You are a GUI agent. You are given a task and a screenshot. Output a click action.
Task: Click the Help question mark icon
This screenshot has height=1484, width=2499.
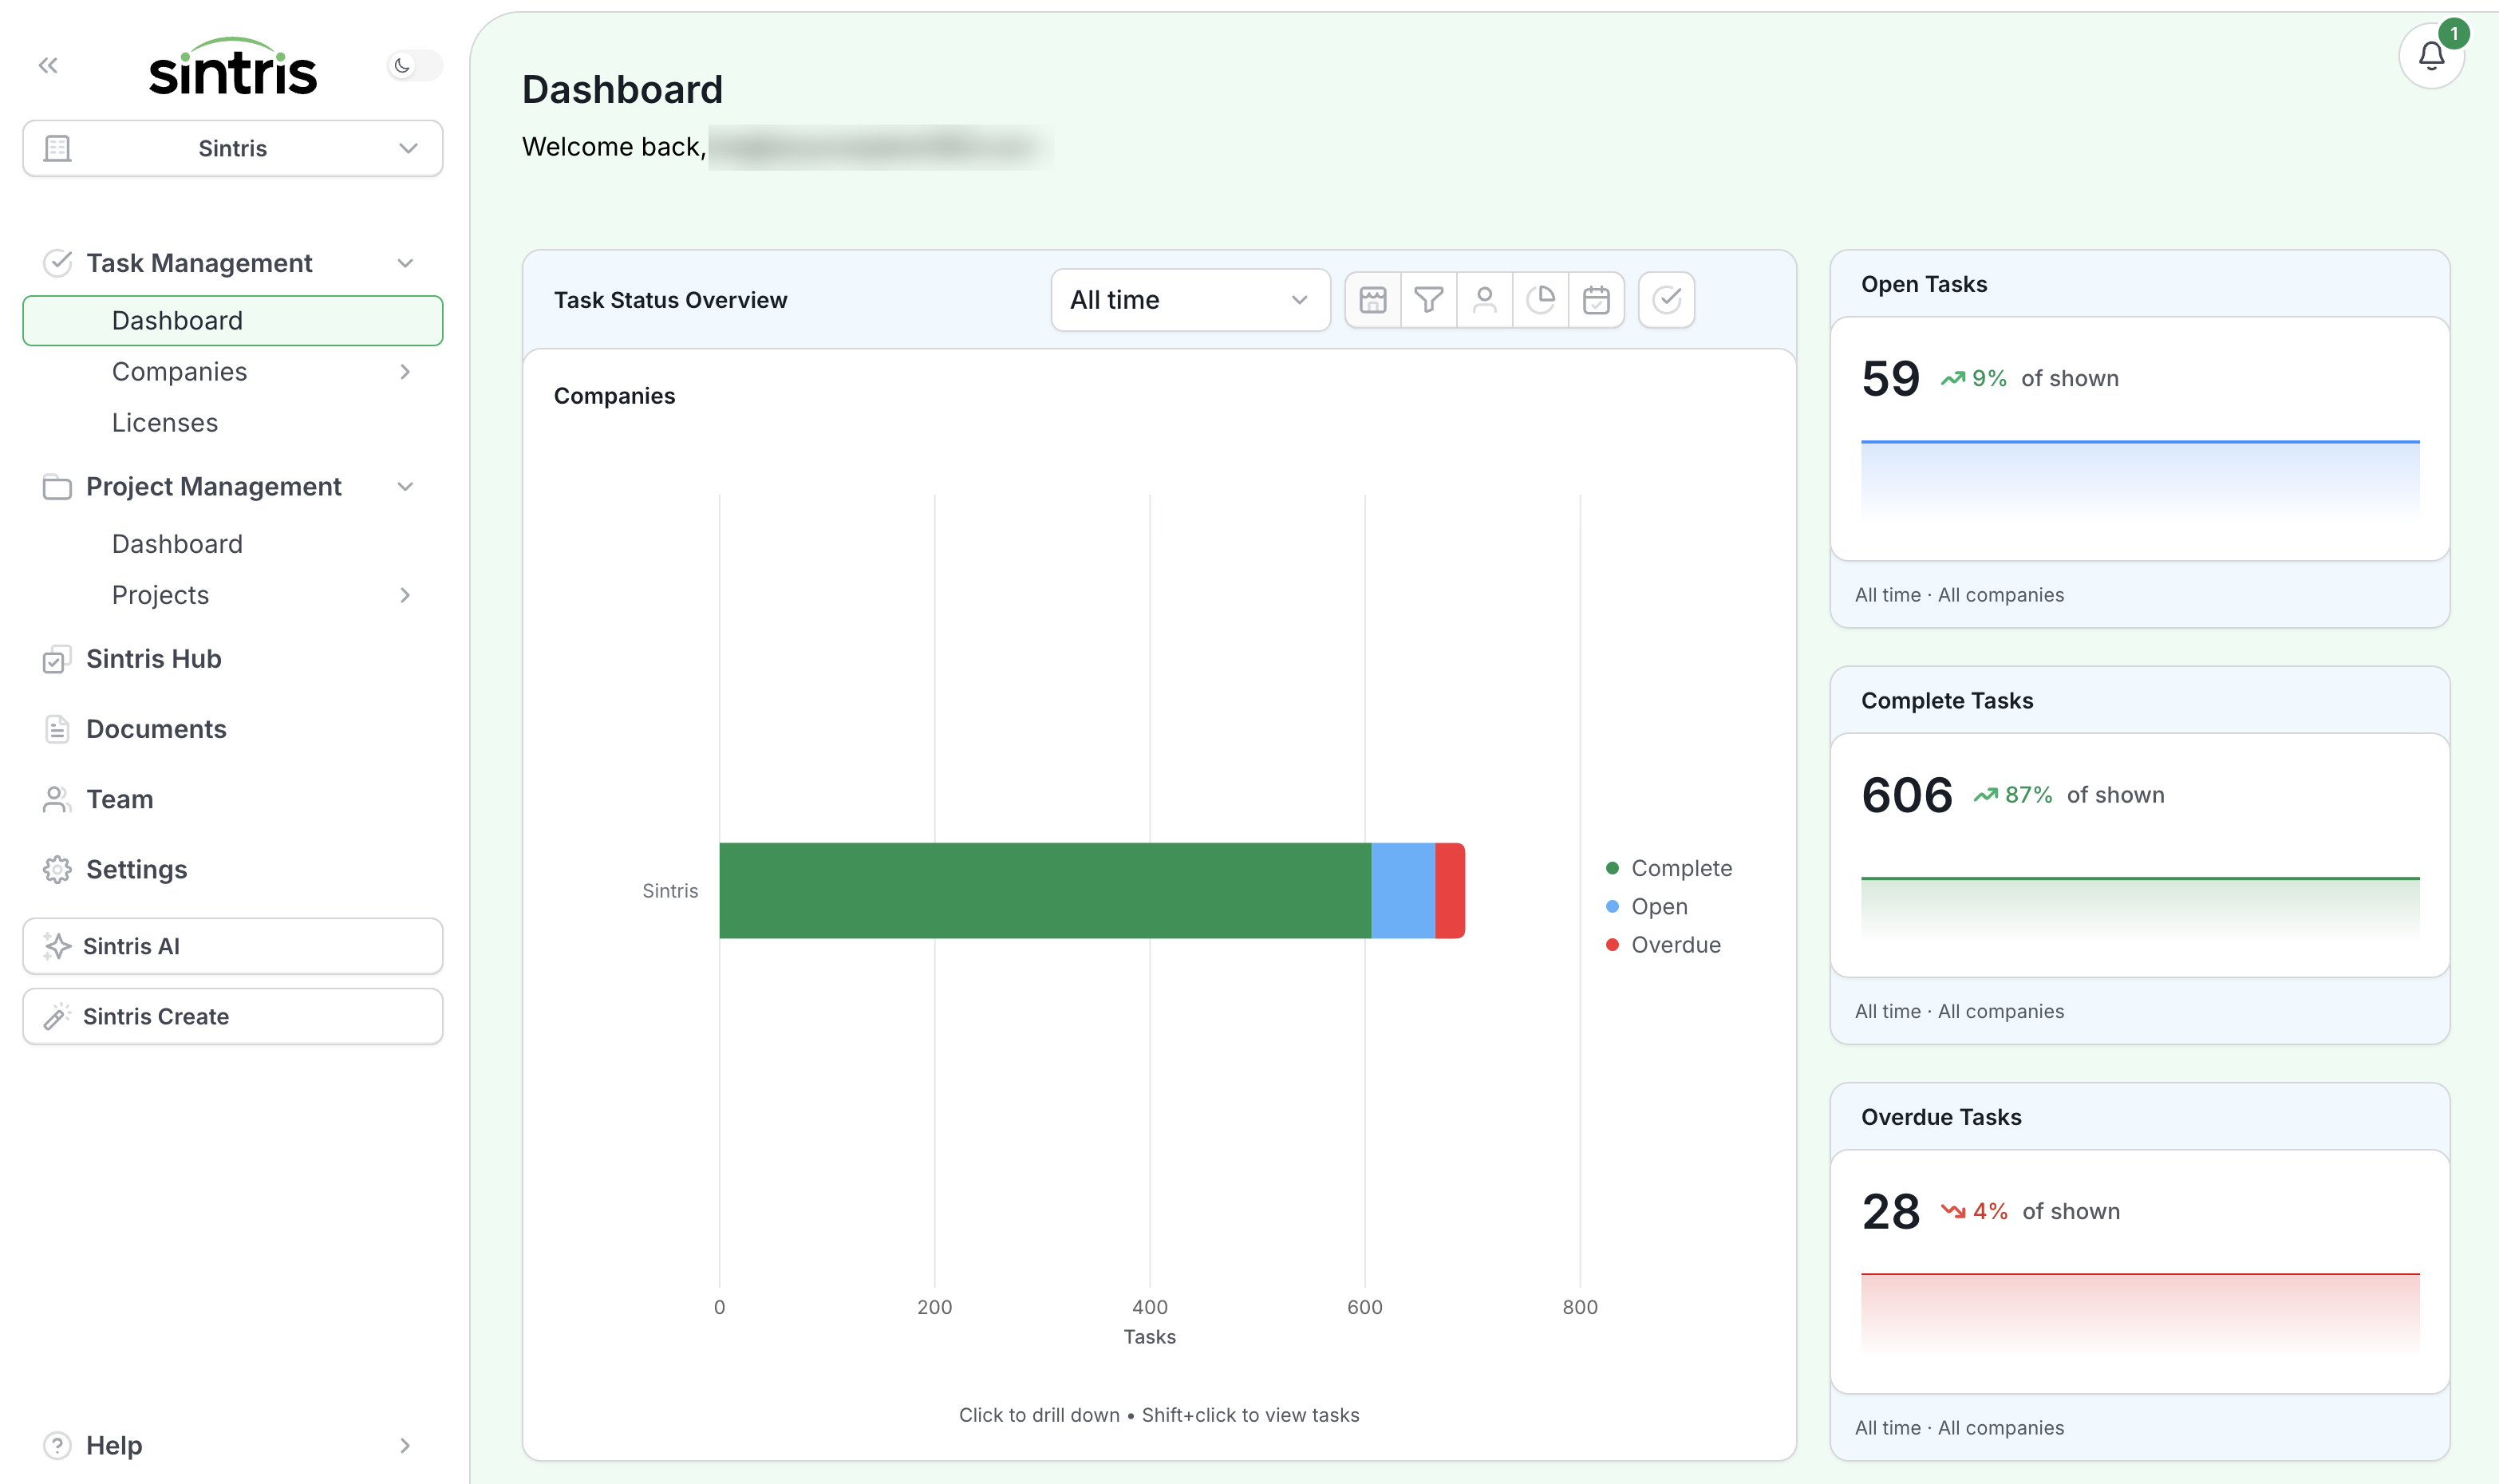tap(57, 1445)
